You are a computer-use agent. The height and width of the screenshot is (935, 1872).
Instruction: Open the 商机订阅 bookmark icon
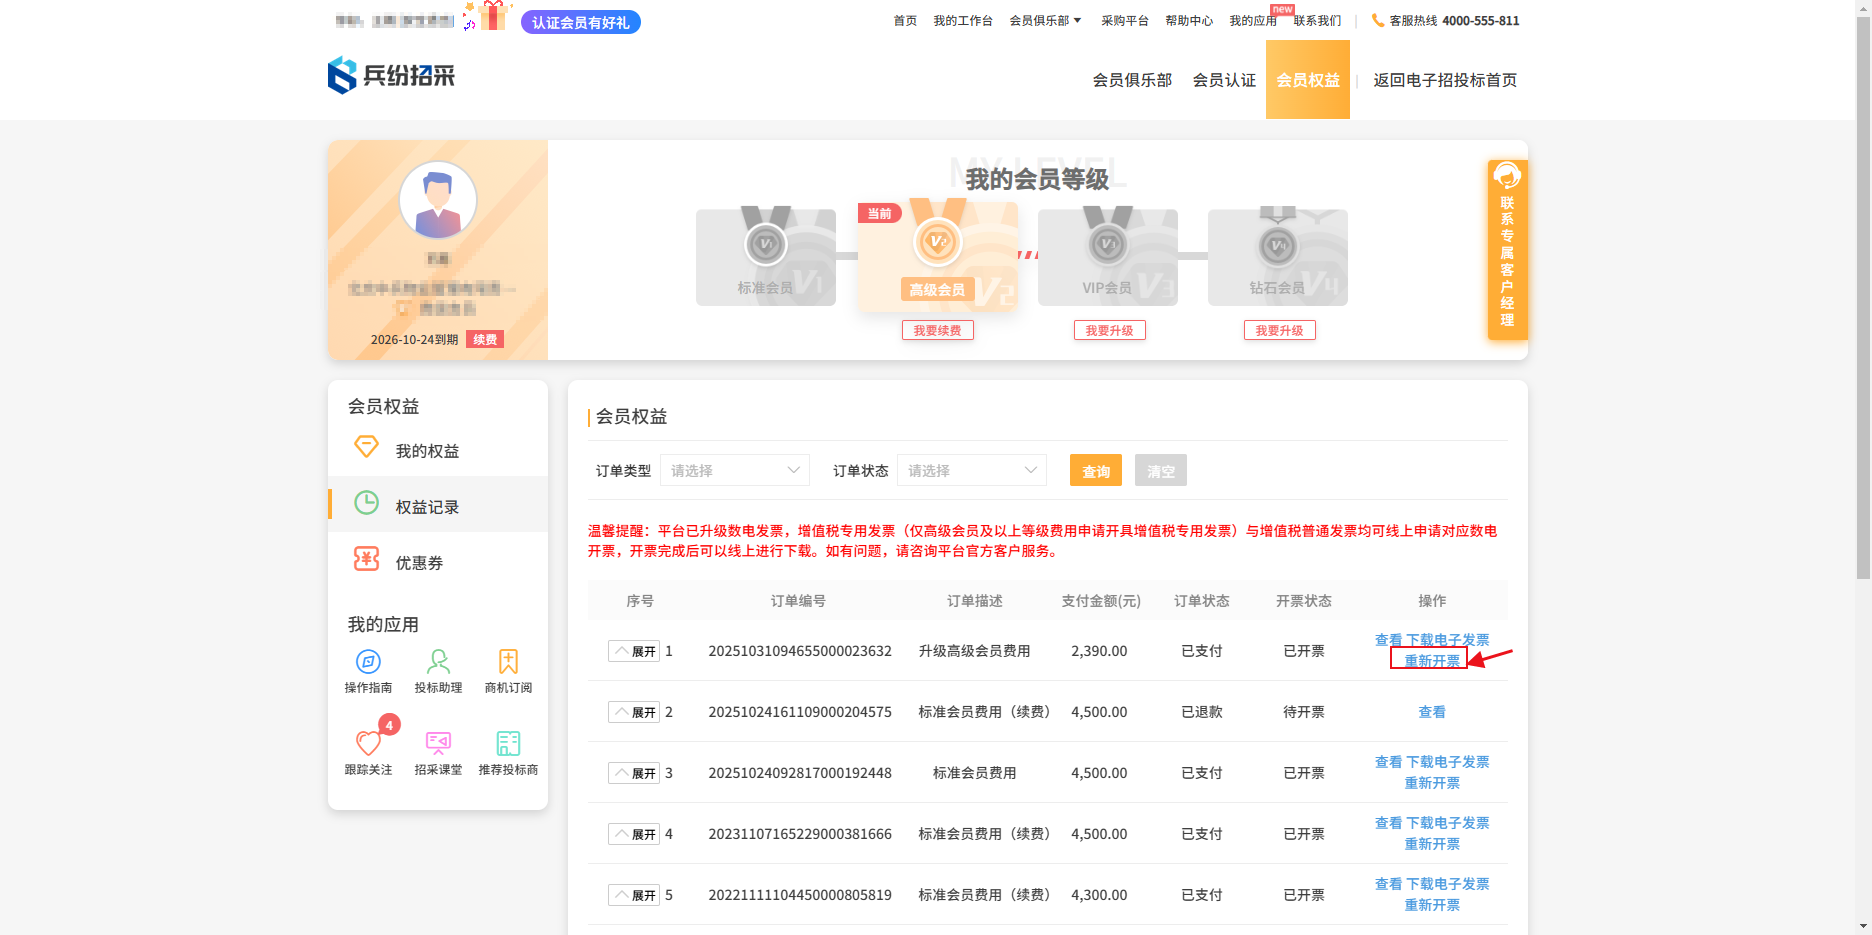tap(508, 662)
